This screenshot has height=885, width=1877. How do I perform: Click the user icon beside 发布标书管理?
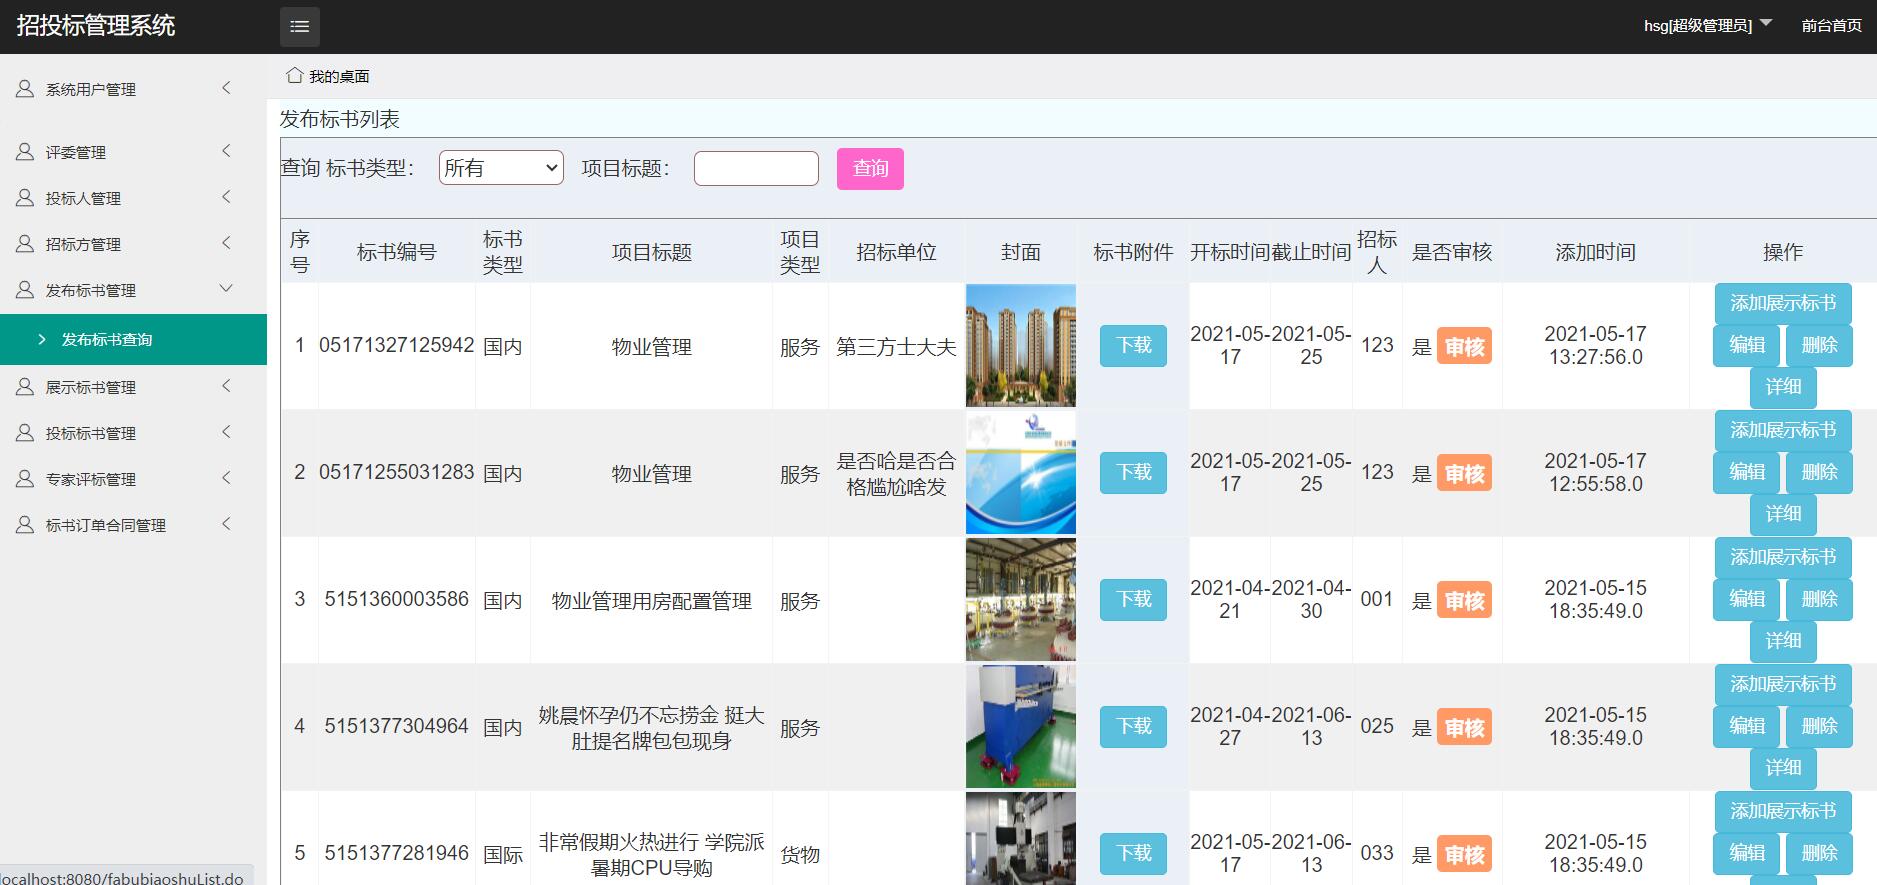25,290
